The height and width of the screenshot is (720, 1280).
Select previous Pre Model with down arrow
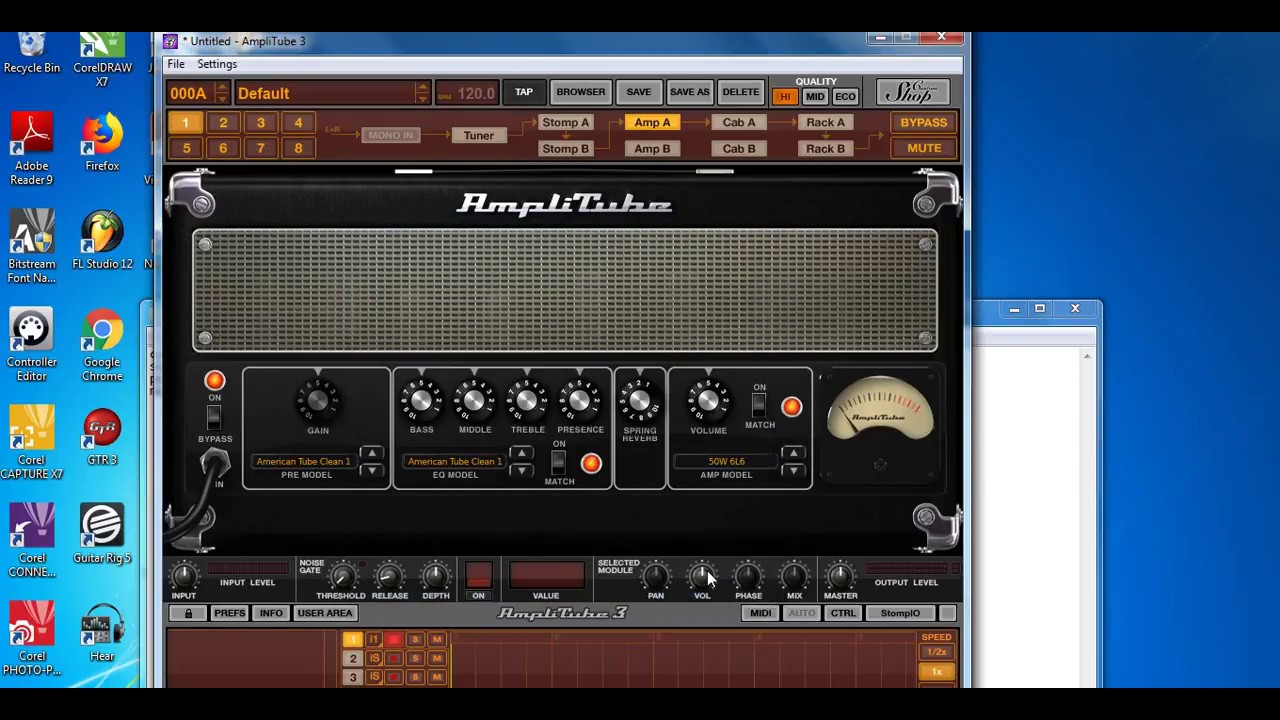click(371, 470)
